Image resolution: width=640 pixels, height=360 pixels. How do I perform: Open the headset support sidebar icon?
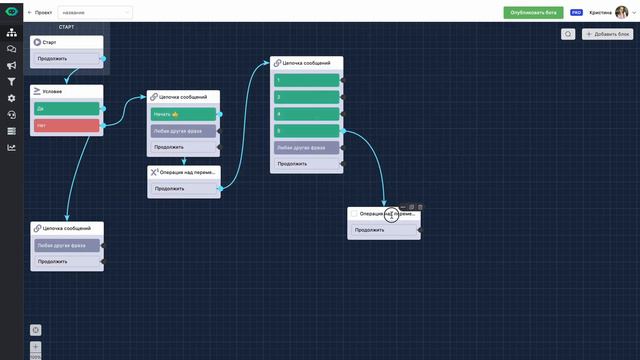point(11,115)
